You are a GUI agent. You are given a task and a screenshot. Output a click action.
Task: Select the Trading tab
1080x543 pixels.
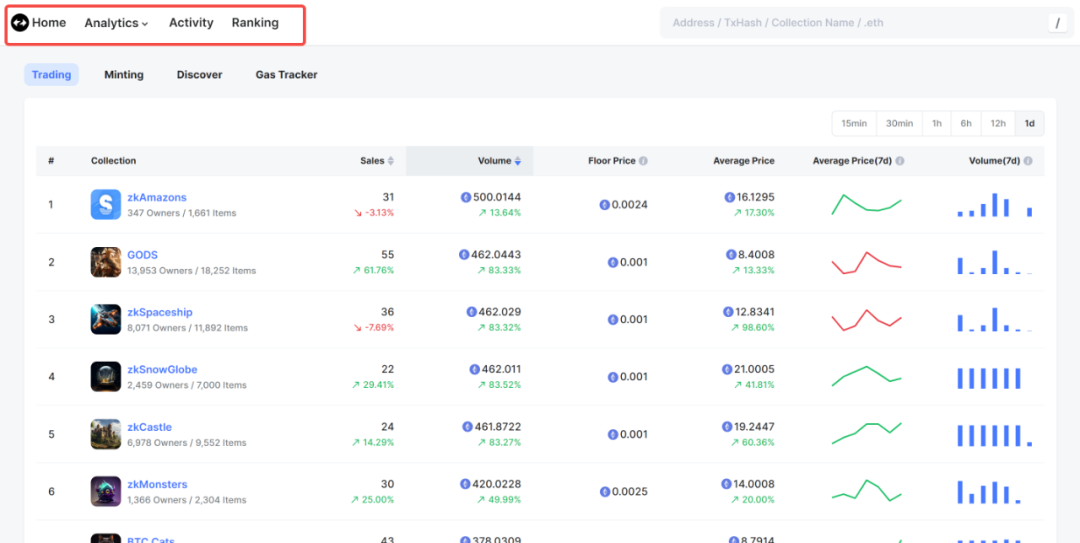tap(52, 74)
